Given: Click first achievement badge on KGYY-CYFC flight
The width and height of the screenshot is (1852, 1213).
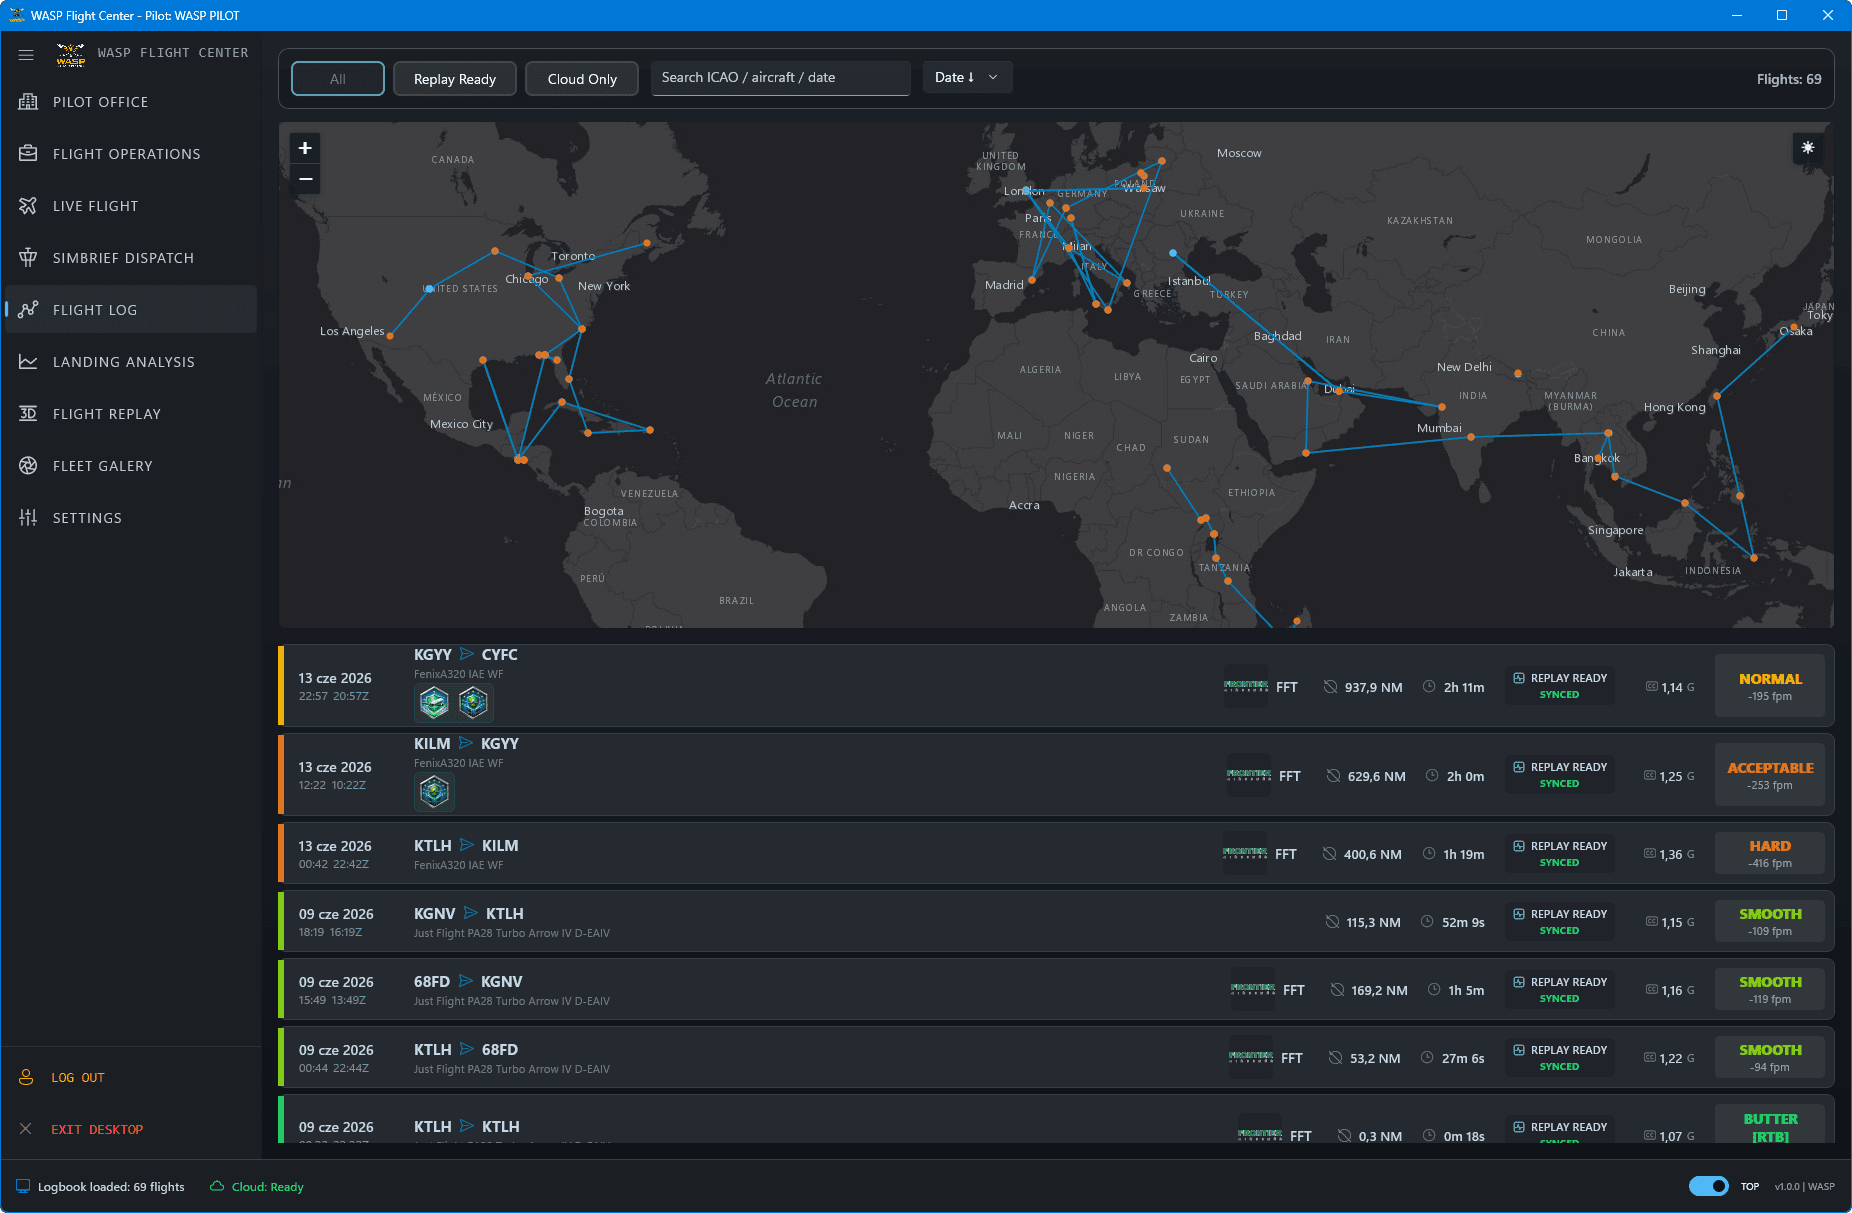Looking at the screenshot, I should tap(434, 703).
